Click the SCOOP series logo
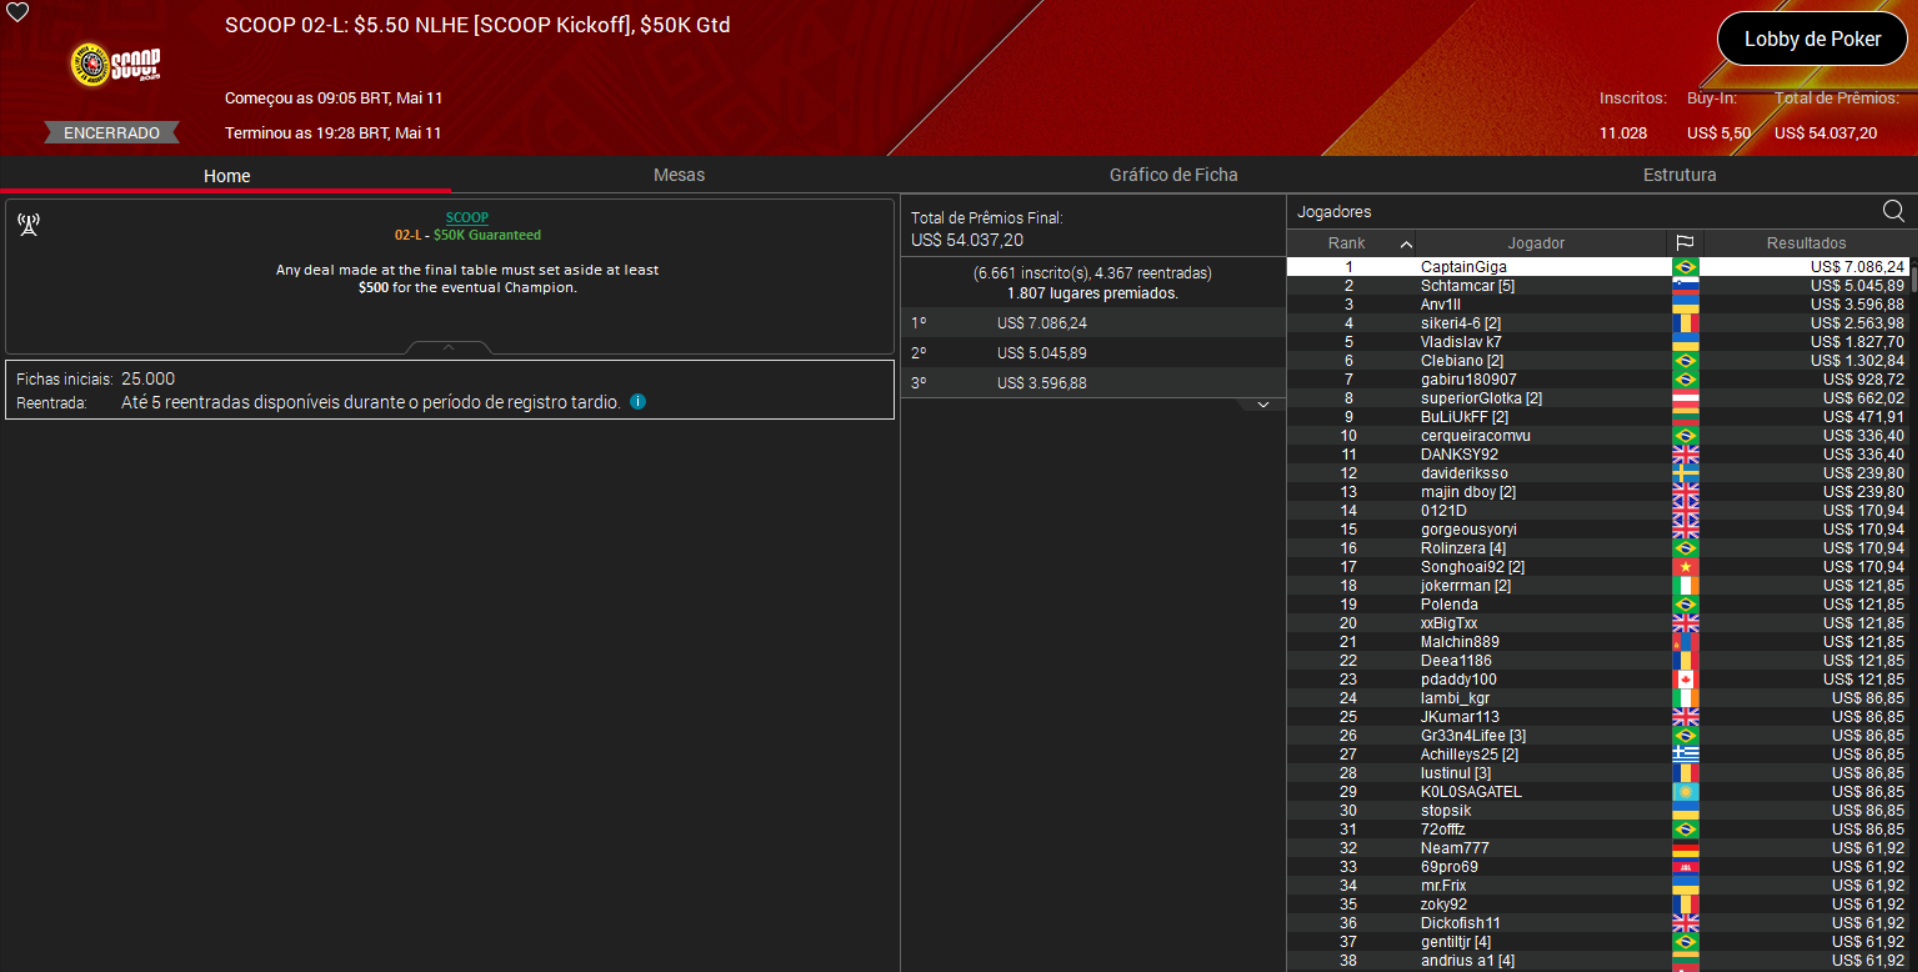This screenshot has height=972, width=1918. click(115, 65)
